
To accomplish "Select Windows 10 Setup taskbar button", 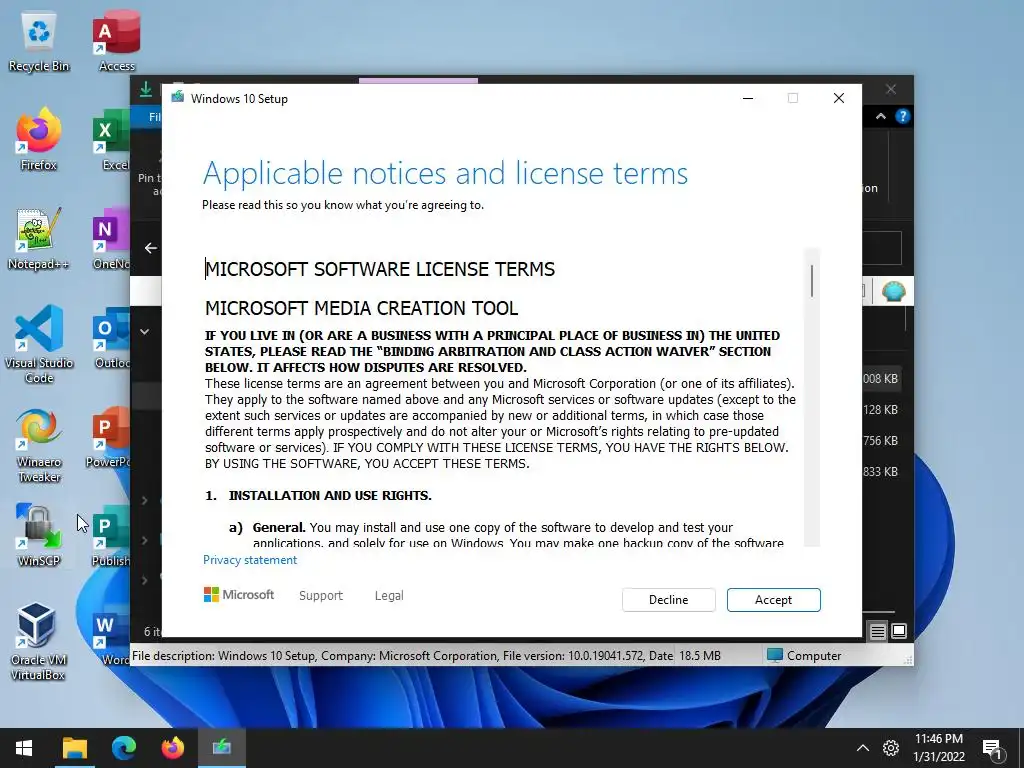I will (221, 748).
